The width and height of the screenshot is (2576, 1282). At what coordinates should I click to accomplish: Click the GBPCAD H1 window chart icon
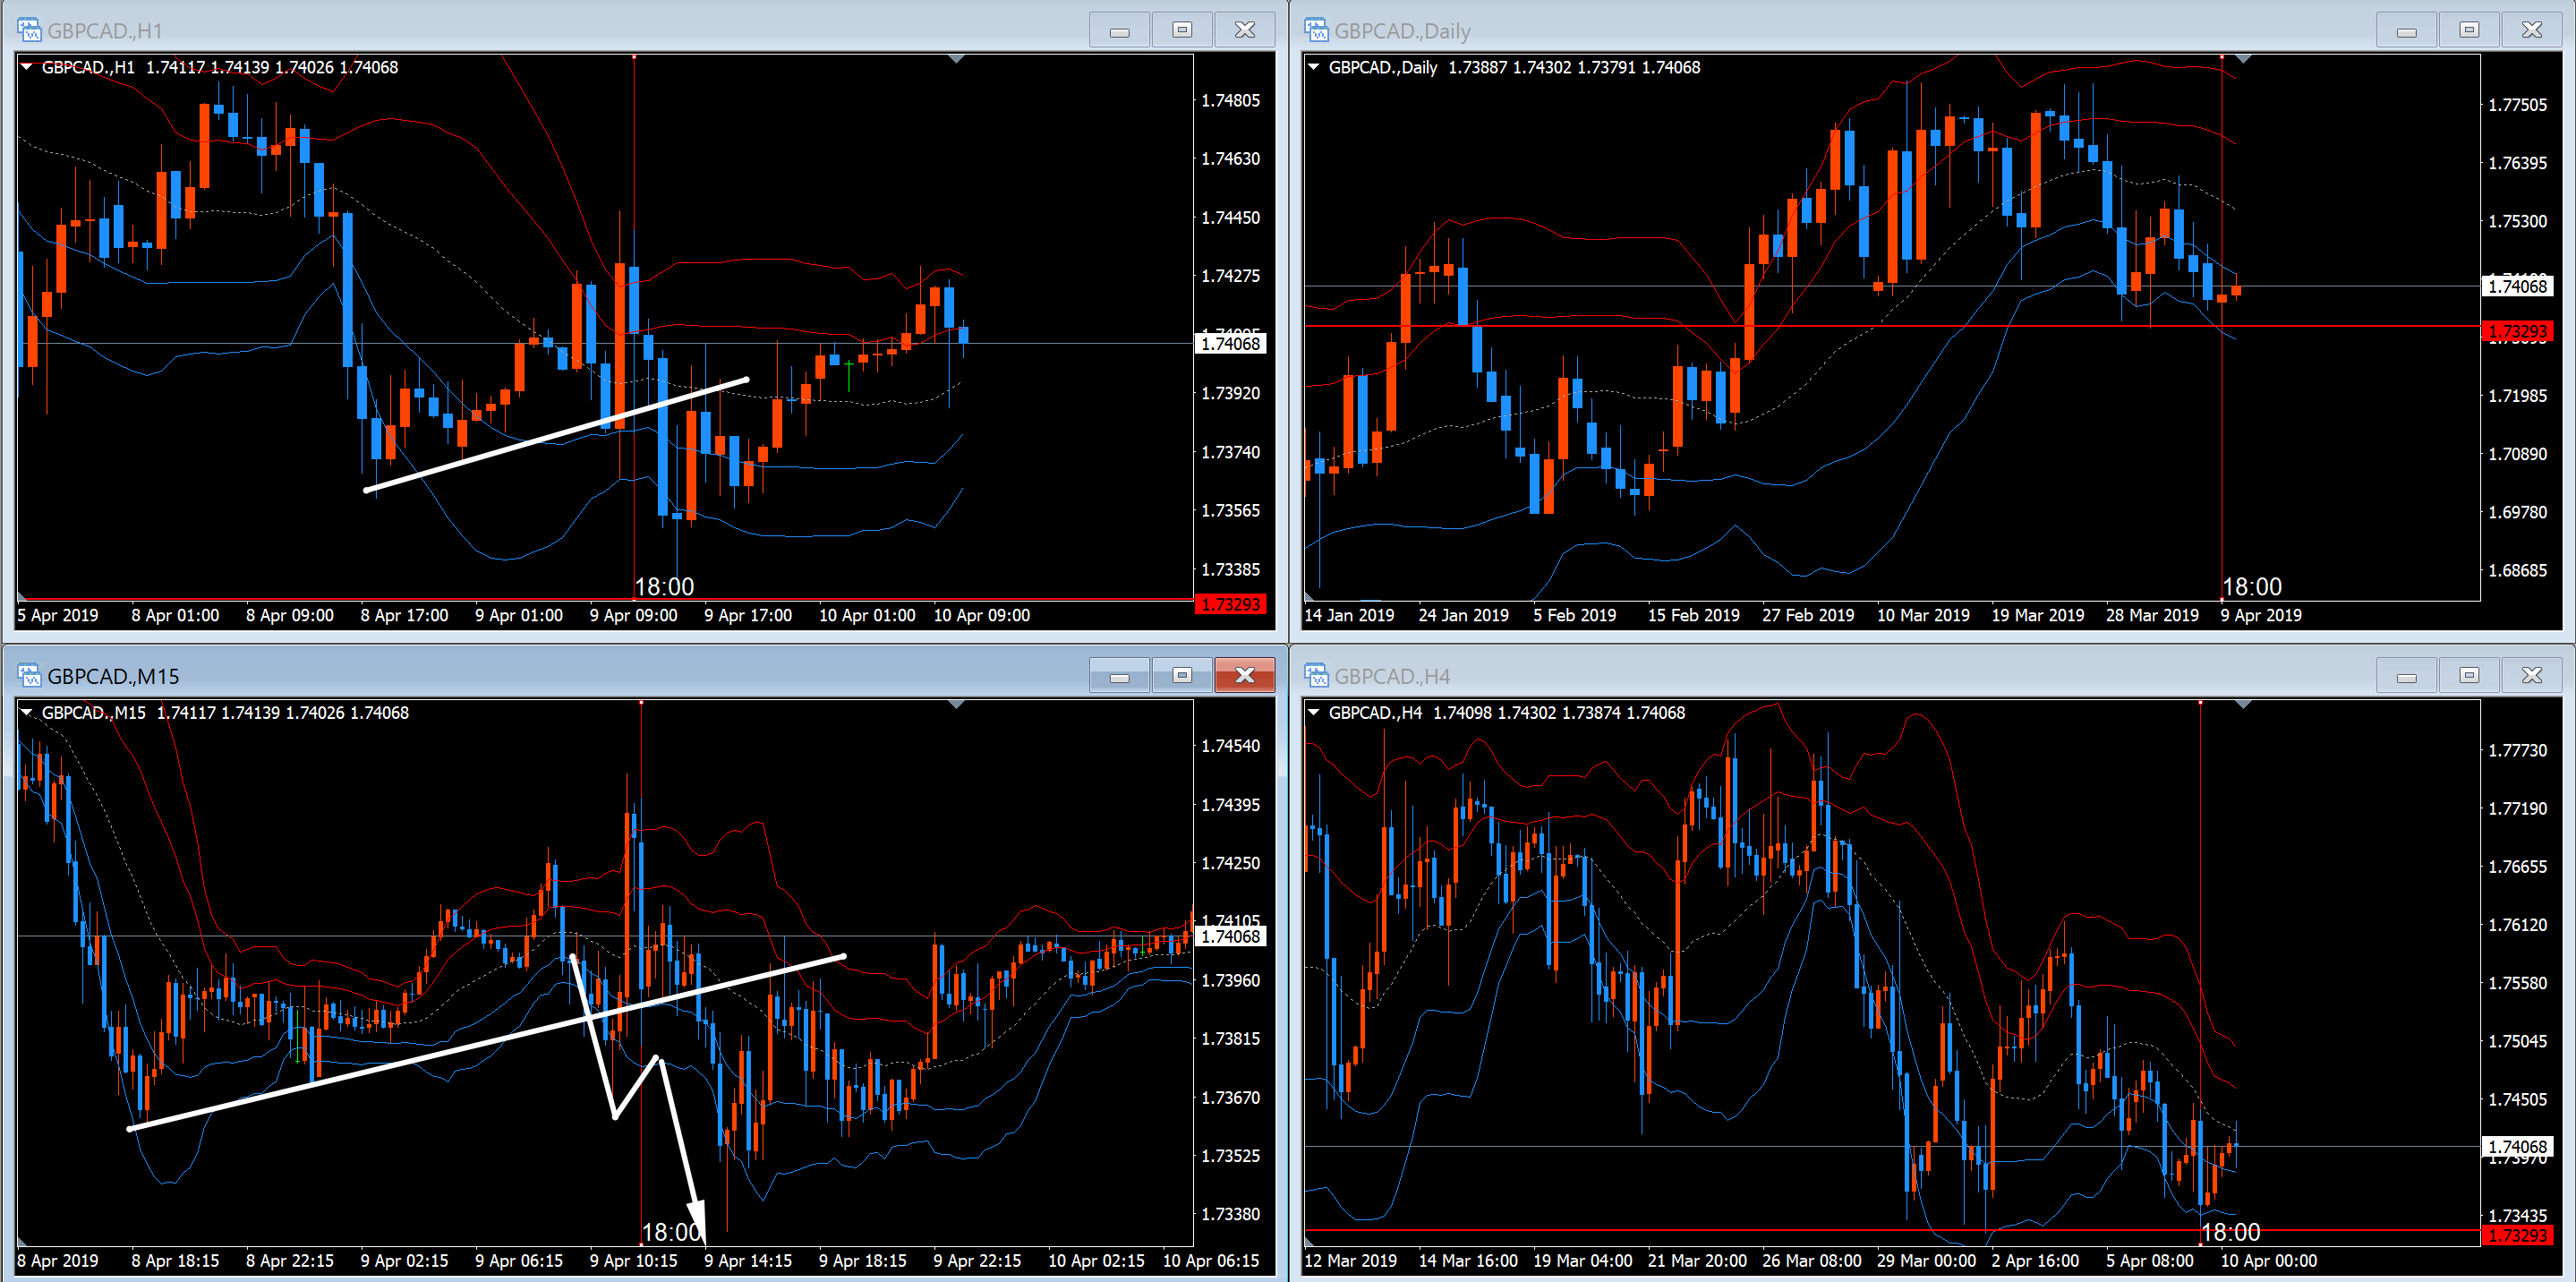click(29, 30)
